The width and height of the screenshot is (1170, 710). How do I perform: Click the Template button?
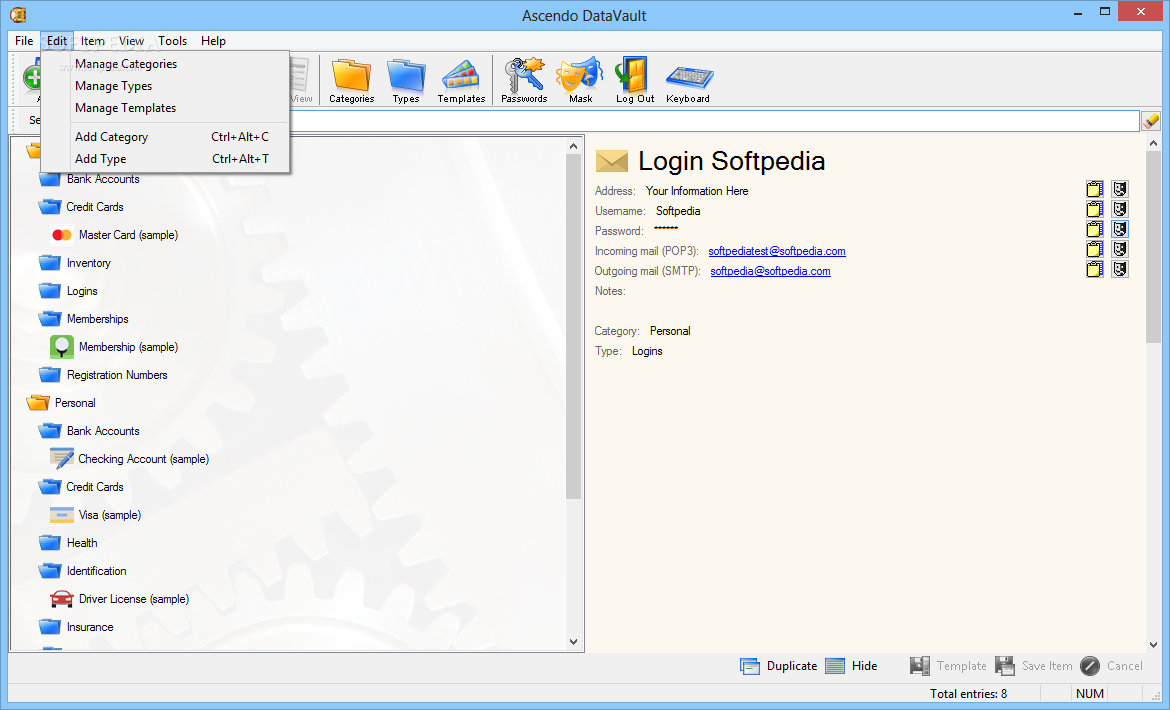coord(948,666)
